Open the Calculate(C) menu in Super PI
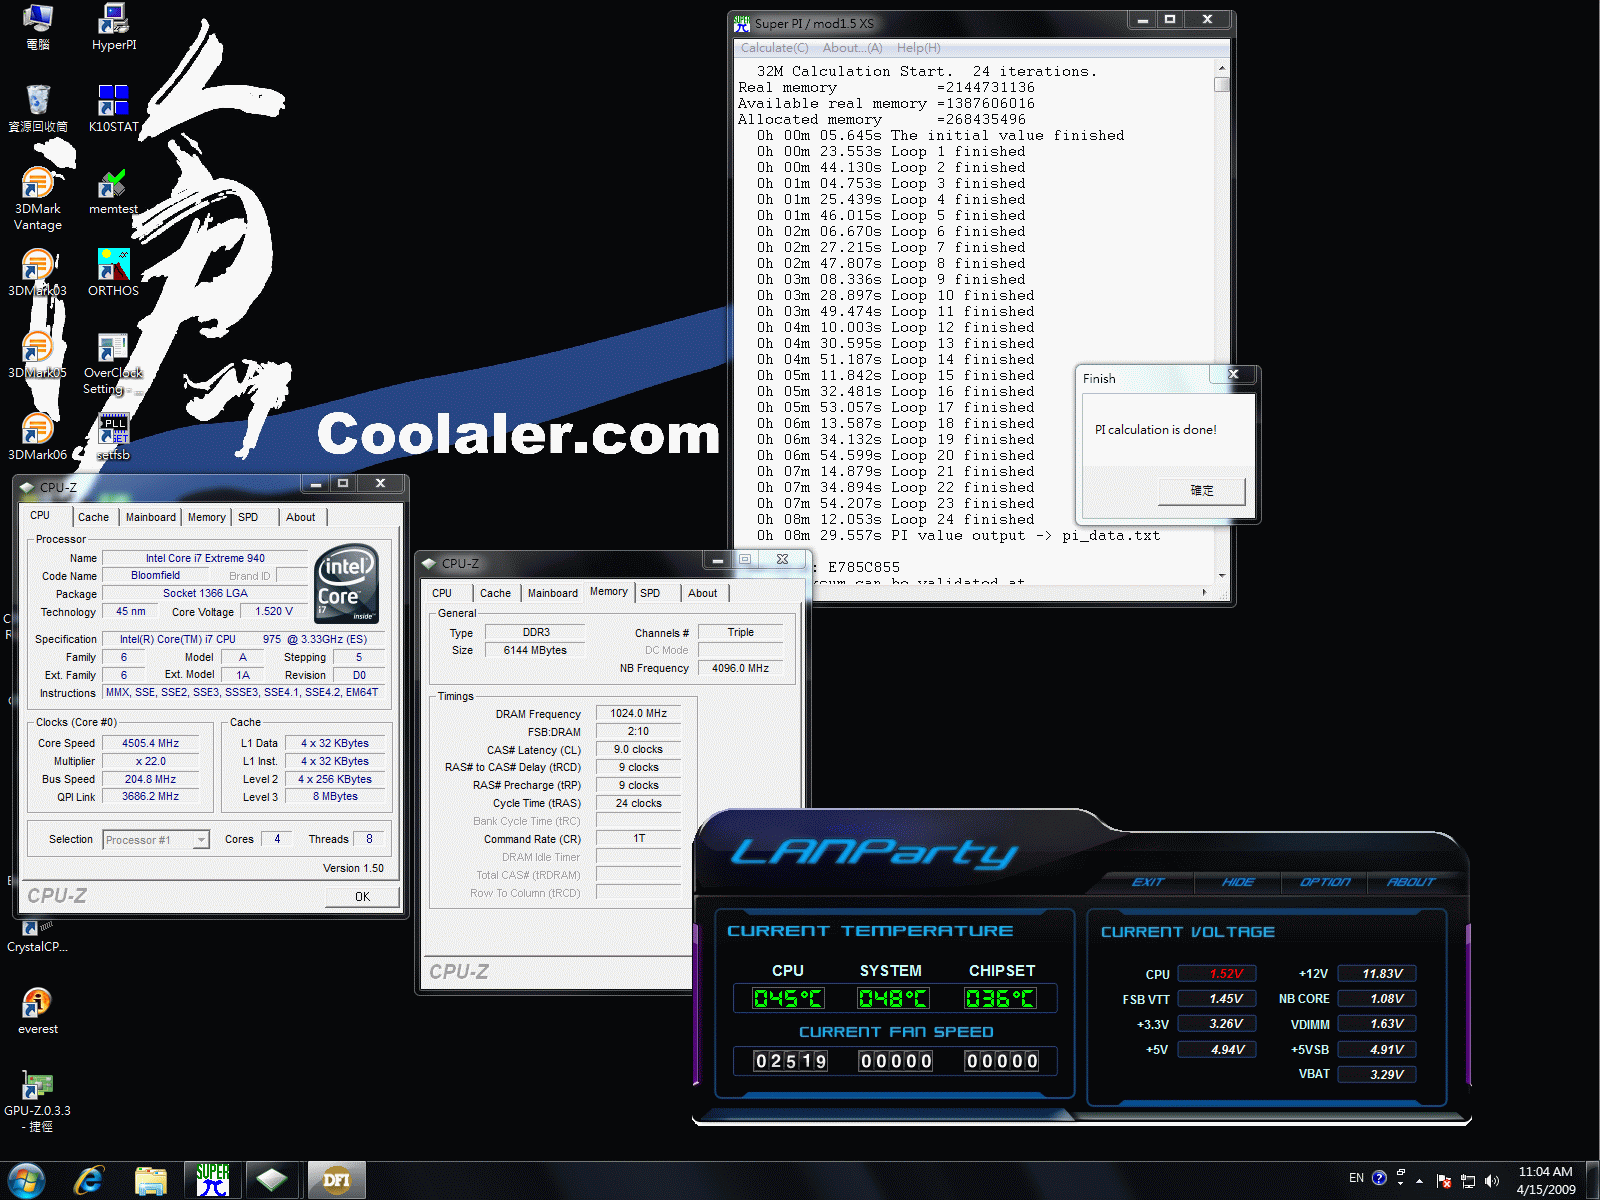Viewport: 1600px width, 1200px height. click(774, 48)
